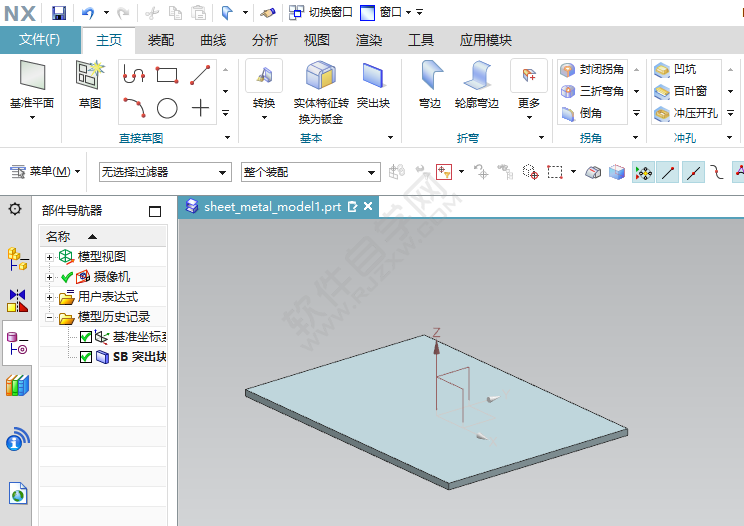Open Part Navigator settings gear
The height and width of the screenshot is (526, 744).
[x=15, y=209]
